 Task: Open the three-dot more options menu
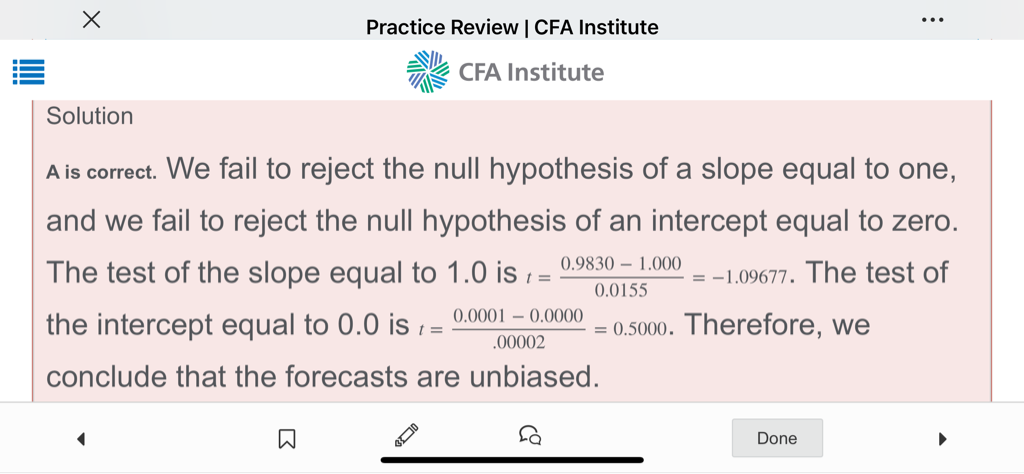click(x=932, y=20)
